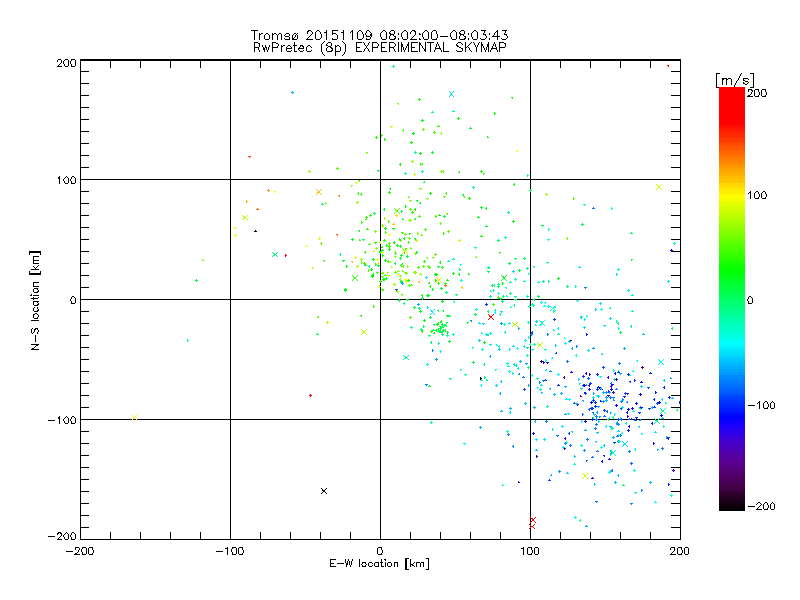The height and width of the screenshot is (600, 800).
Task: Click the N-S axis tick label -200
Action: (62, 536)
